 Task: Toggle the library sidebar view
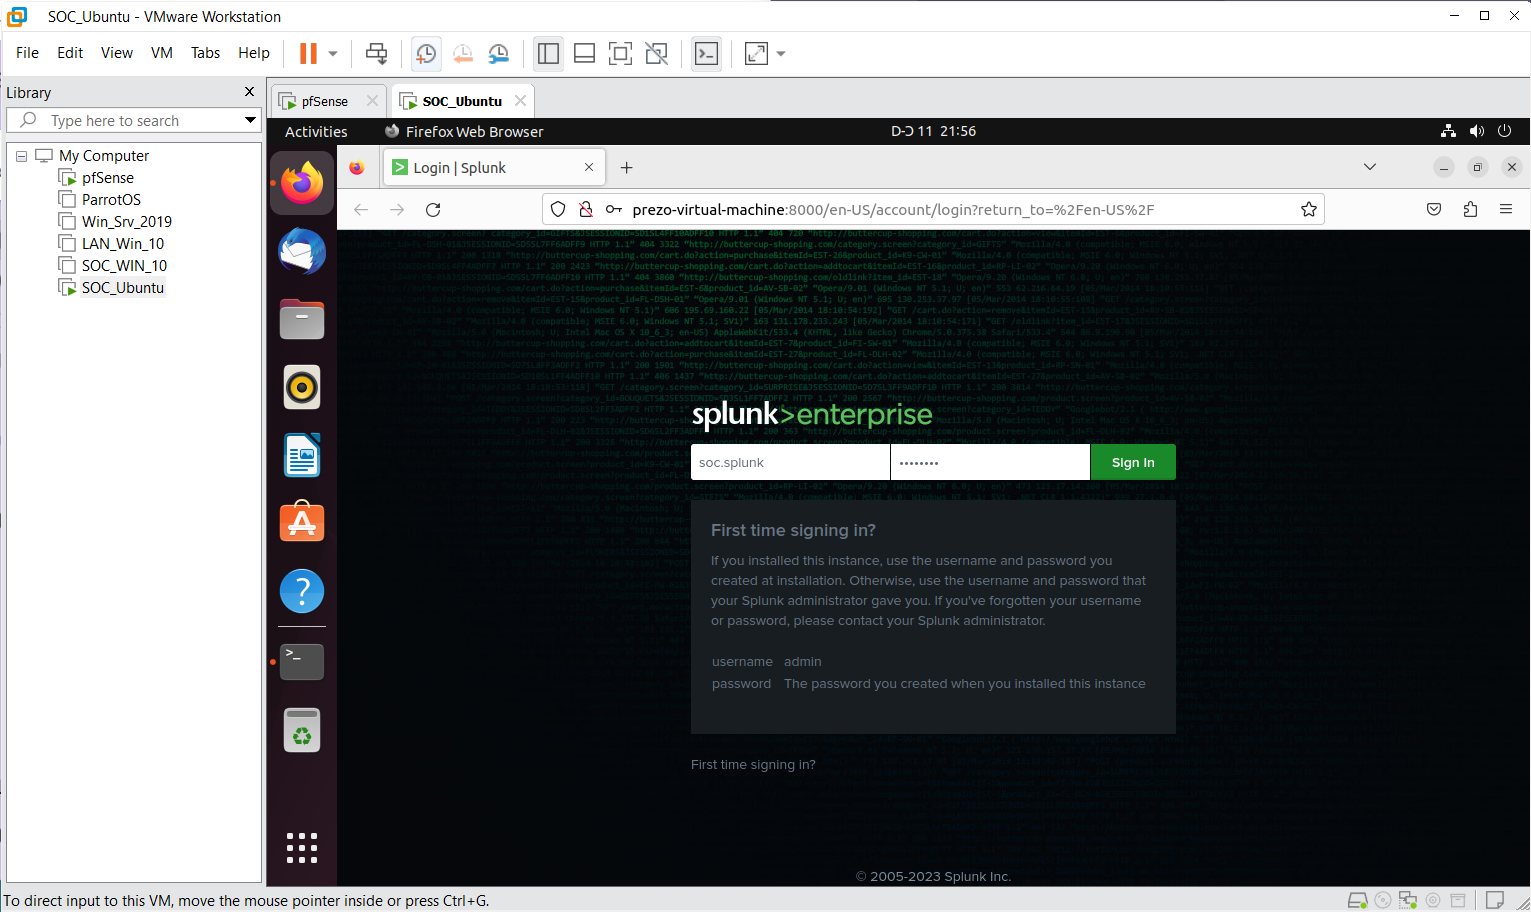tap(548, 53)
